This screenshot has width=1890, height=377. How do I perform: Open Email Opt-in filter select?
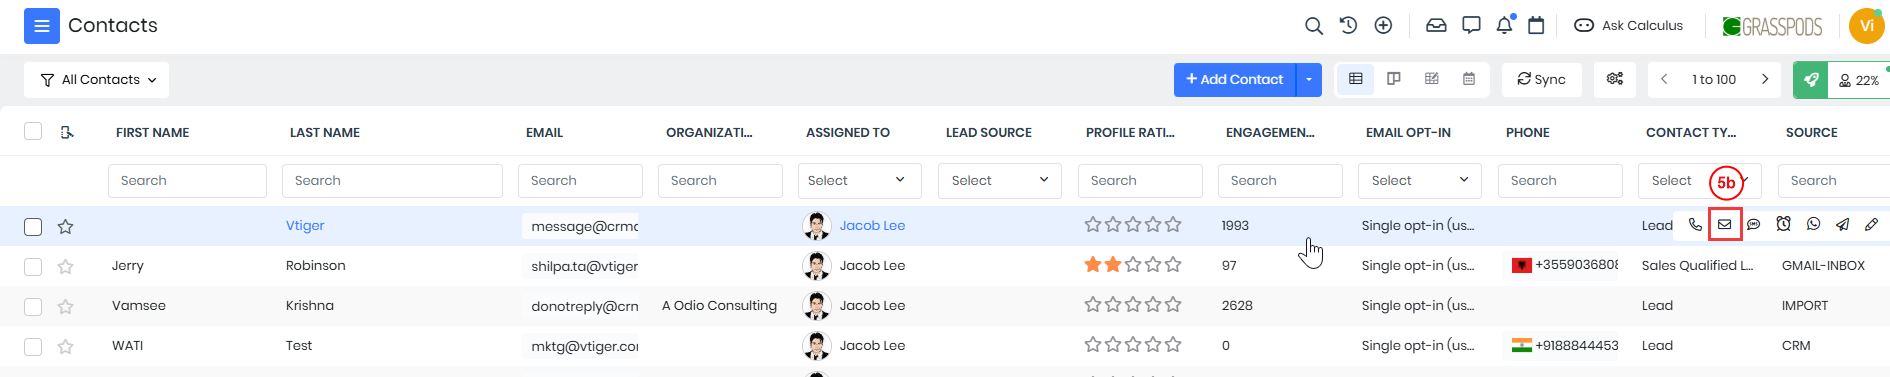coord(1420,181)
